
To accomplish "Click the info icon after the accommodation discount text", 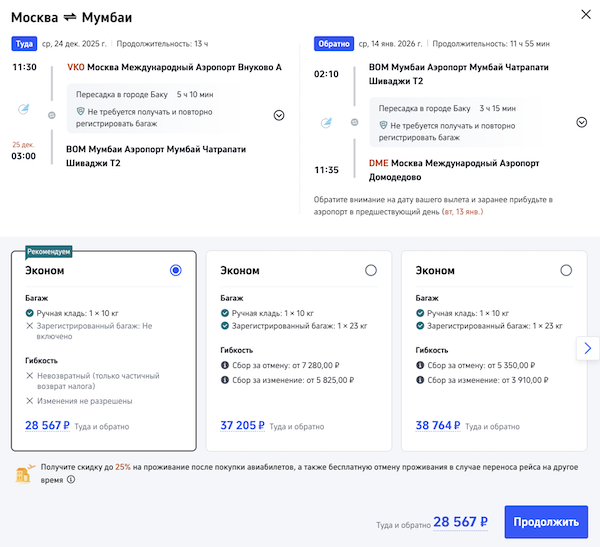I will 71,480.
